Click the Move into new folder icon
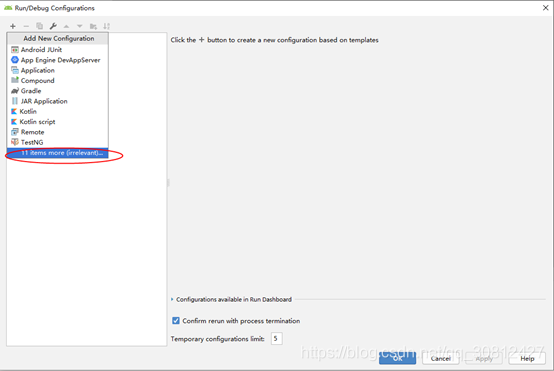 [93, 26]
